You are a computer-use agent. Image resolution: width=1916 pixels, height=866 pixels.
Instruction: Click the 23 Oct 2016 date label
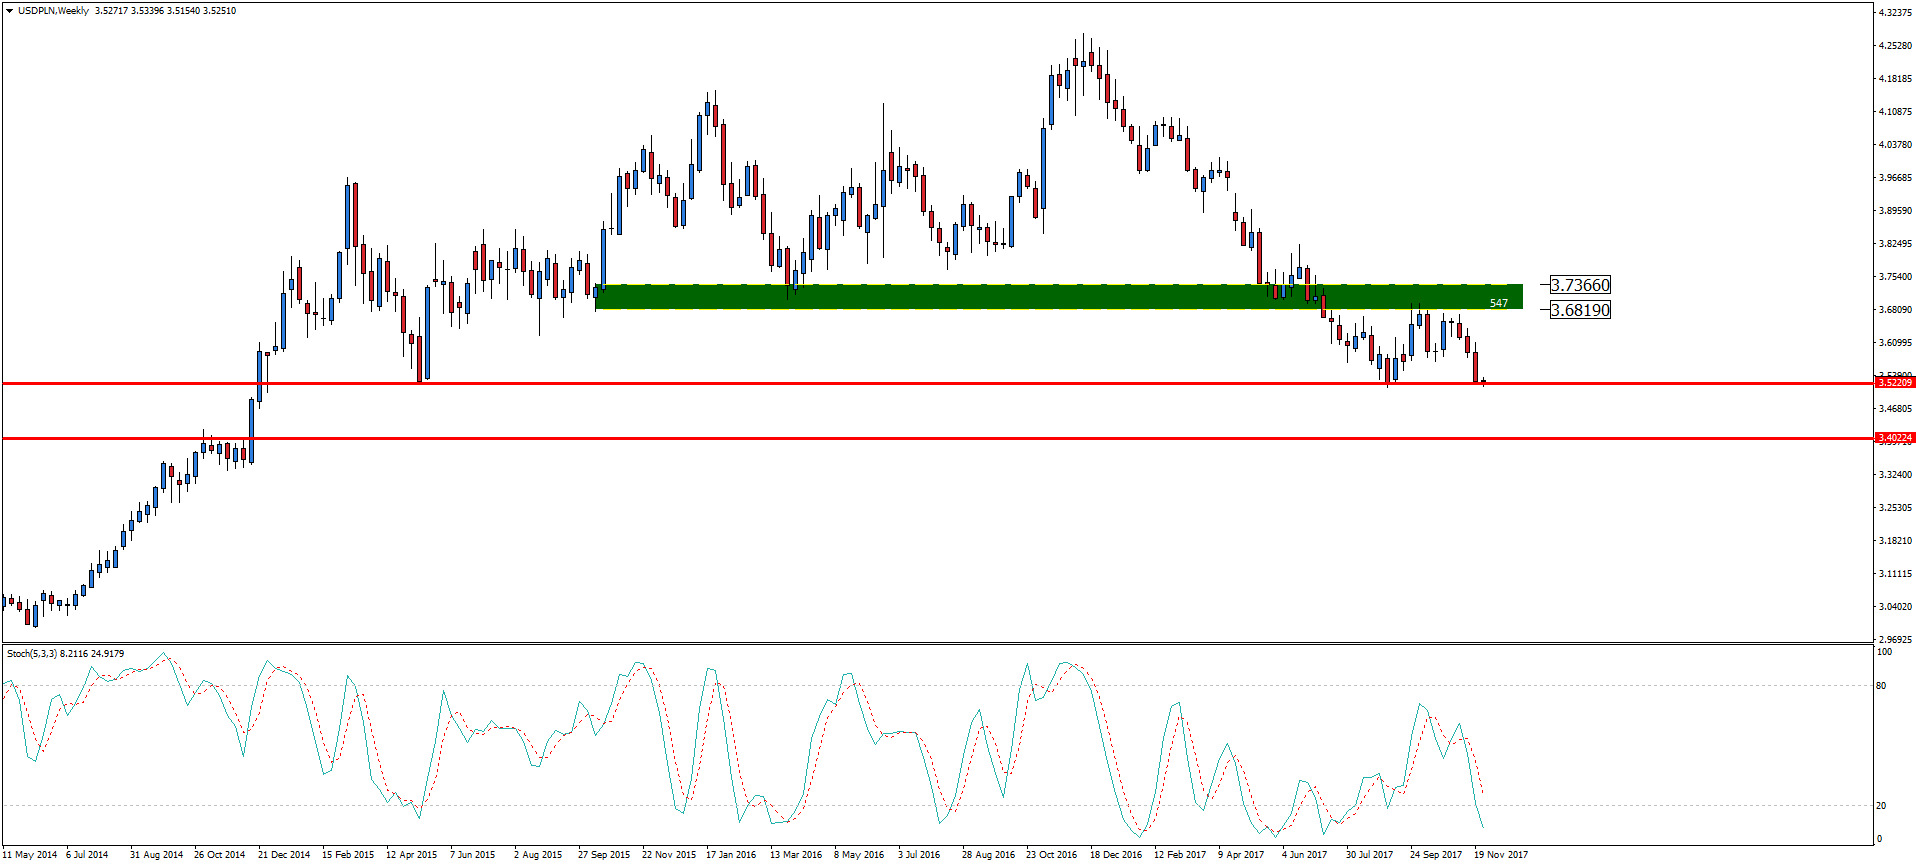1052,855
